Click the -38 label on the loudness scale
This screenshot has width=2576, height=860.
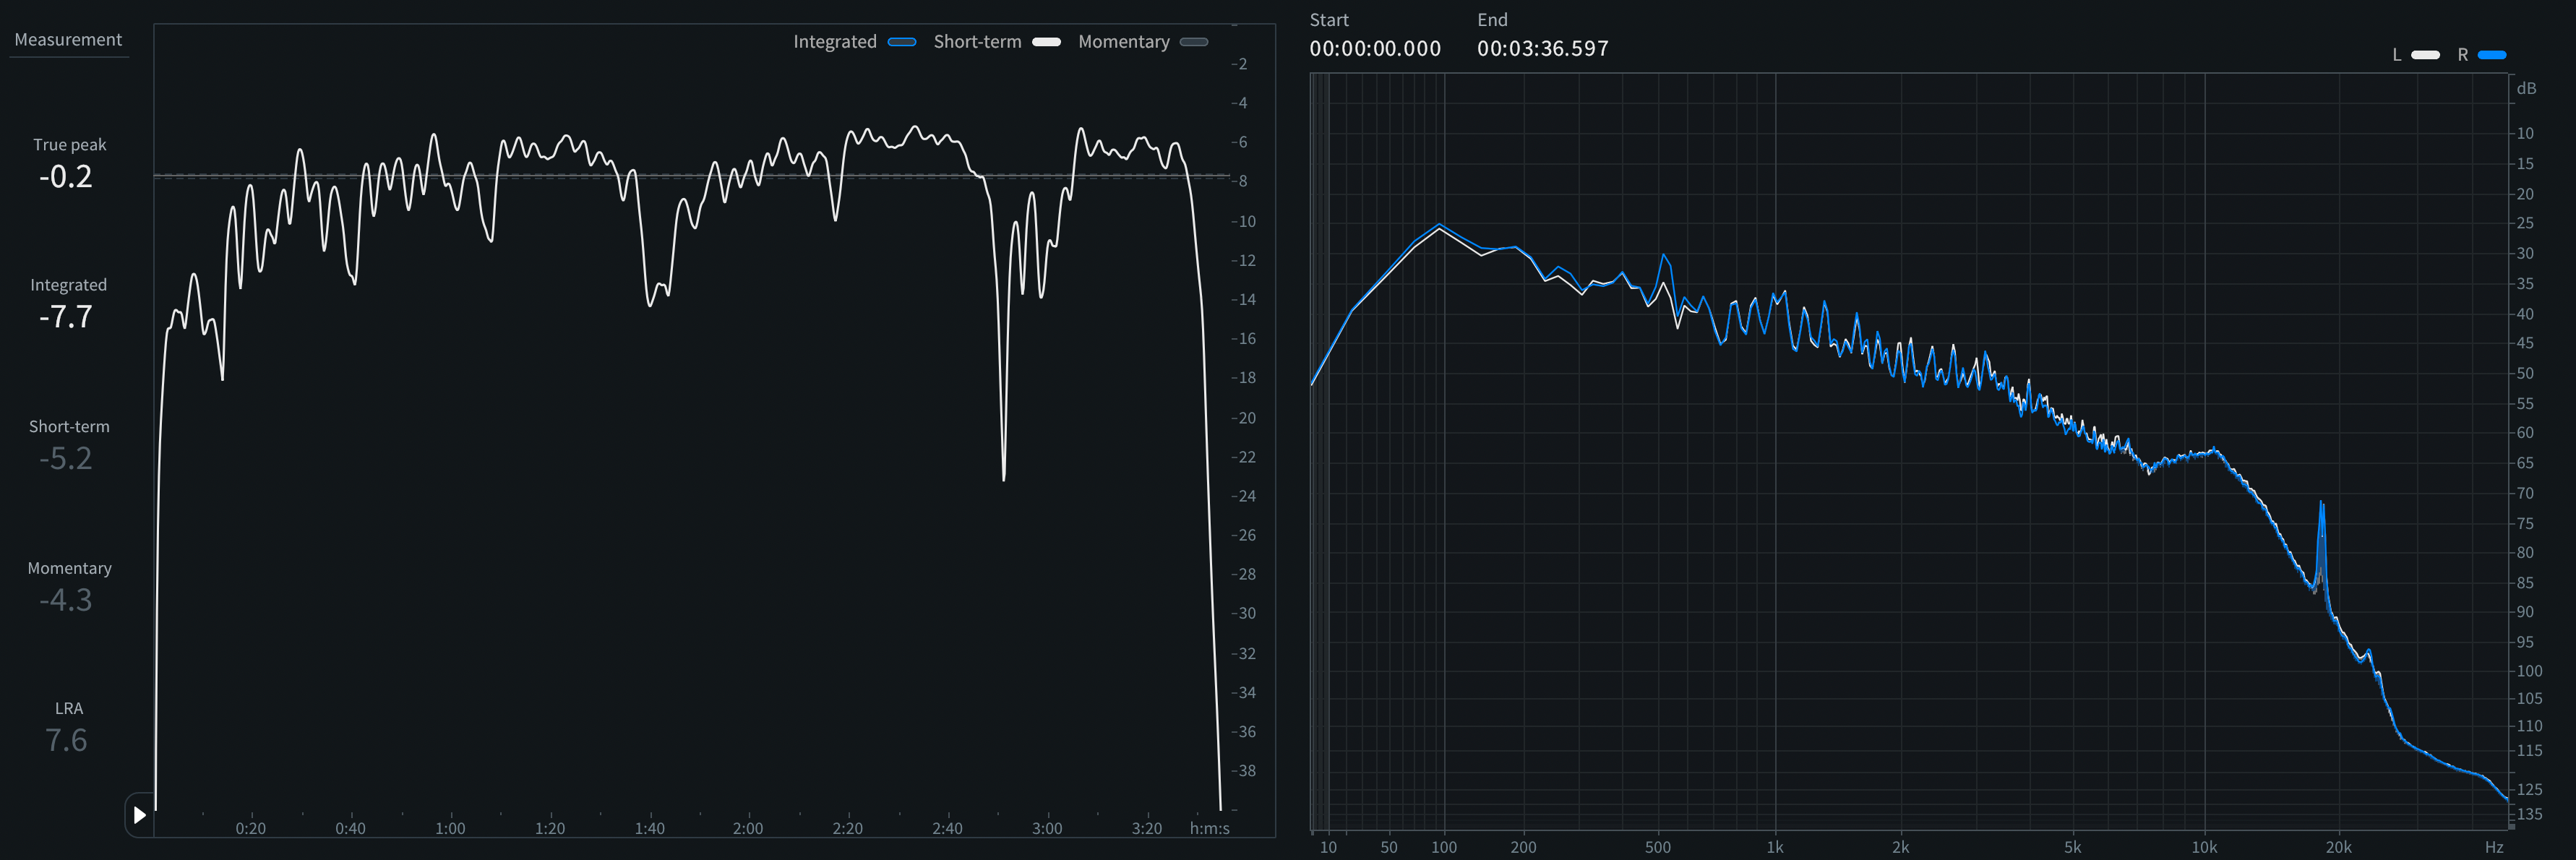[x=1243, y=771]
